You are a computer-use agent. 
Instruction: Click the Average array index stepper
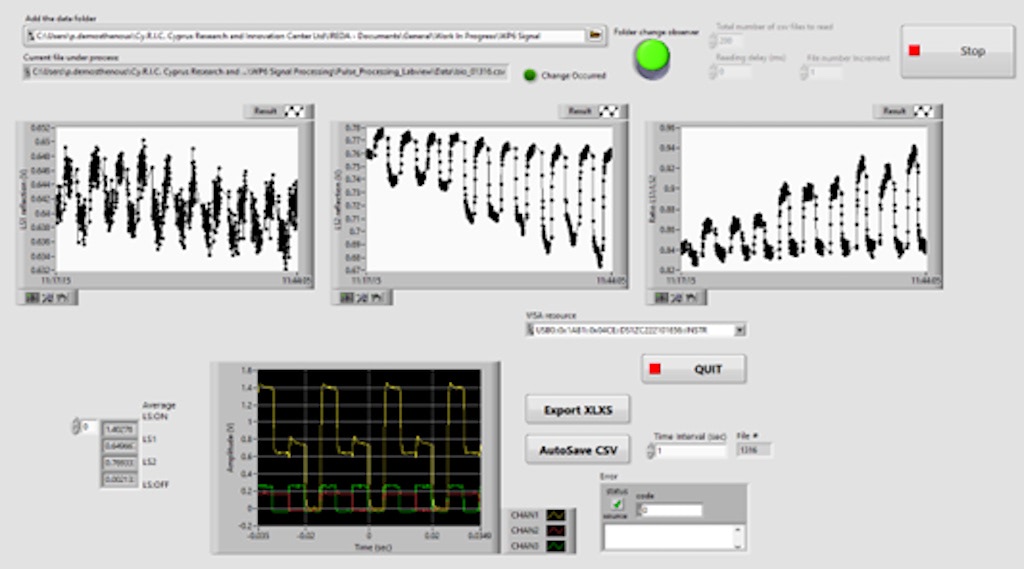pos(74,428)
